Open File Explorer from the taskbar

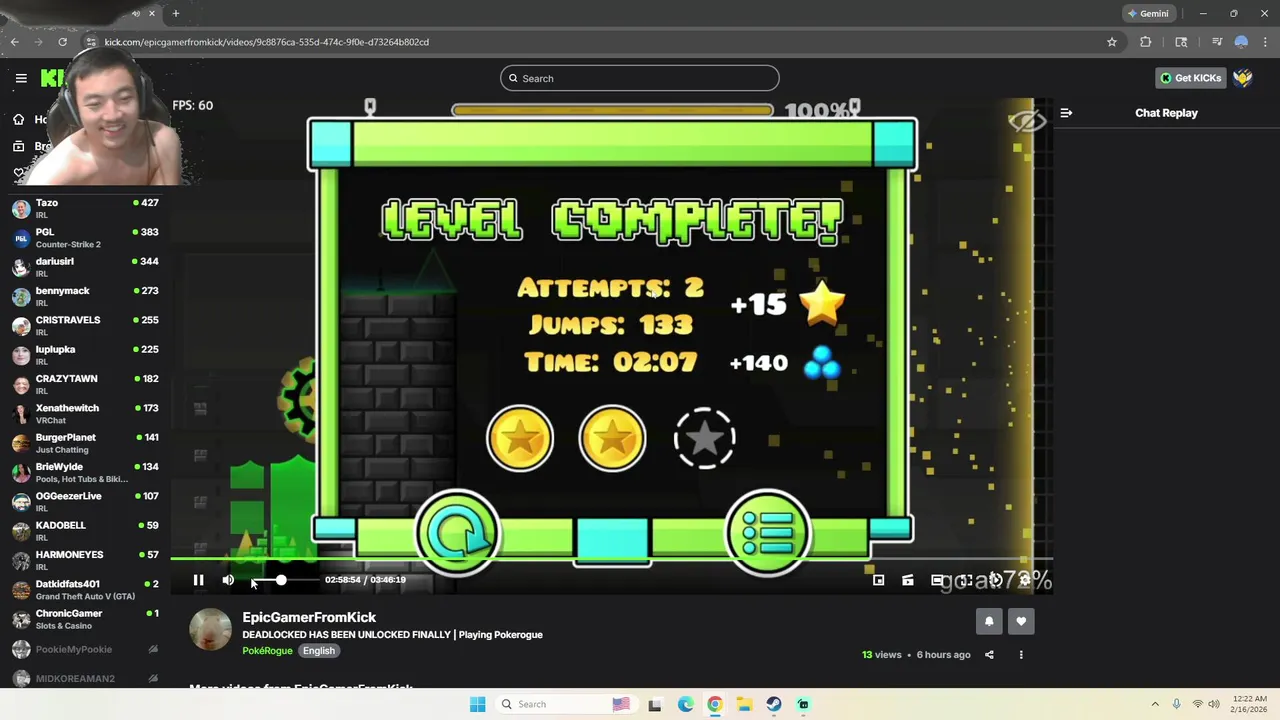(x=744, y=704)
